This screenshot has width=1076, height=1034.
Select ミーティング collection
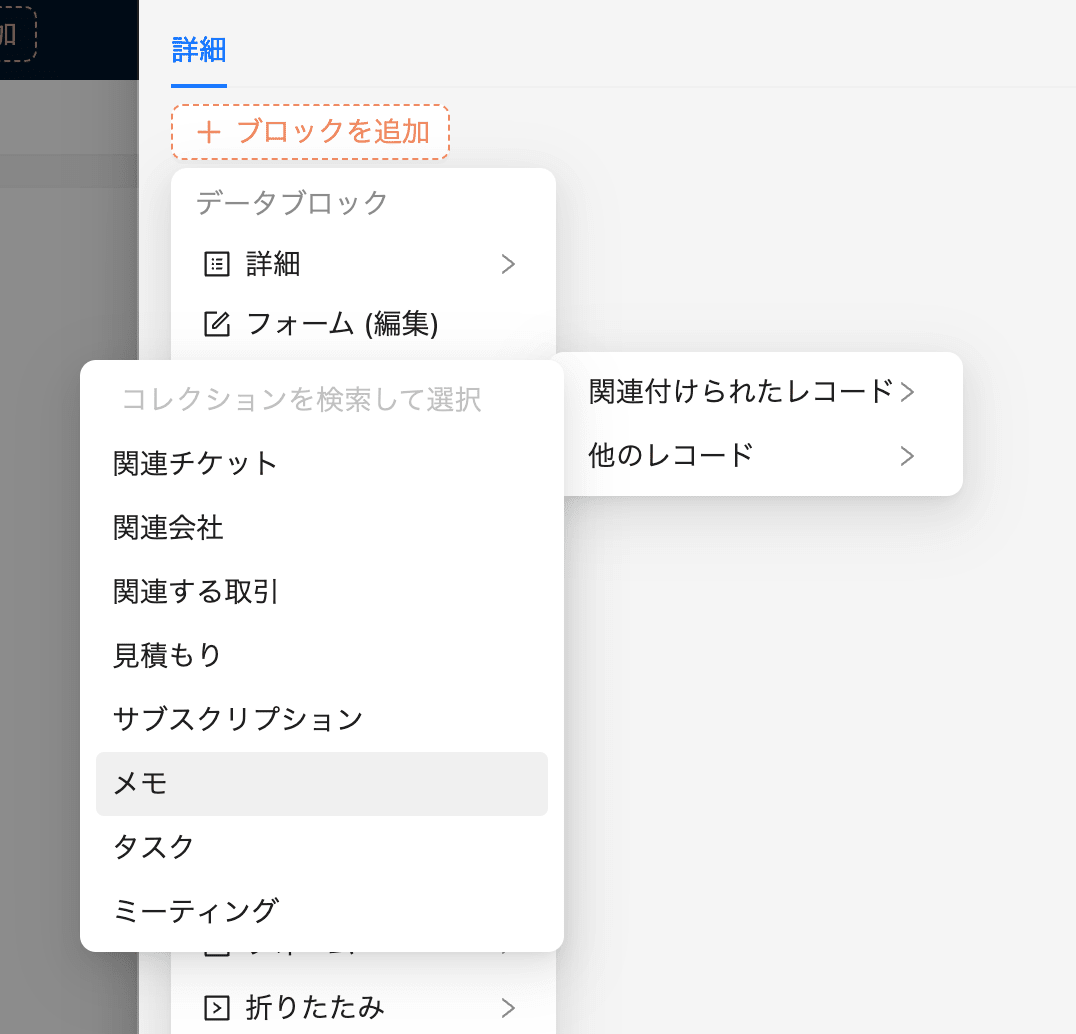point(321,911)
